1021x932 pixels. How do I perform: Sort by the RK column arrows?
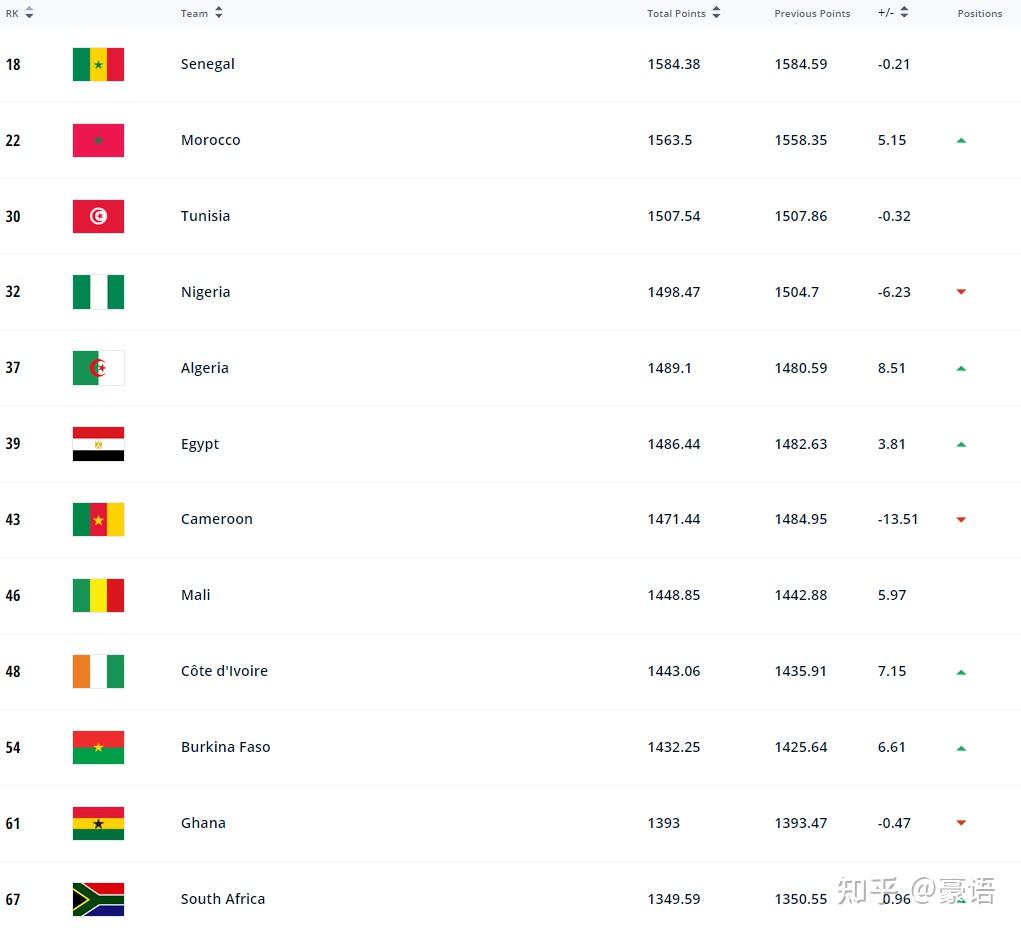coord(29,13)
